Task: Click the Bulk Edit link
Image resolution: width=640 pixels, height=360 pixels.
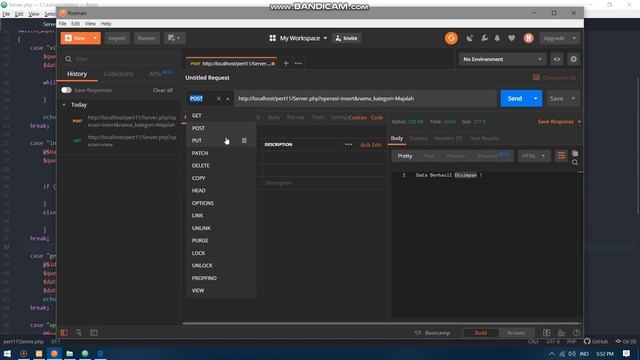Action: click(x=371, y=145)
